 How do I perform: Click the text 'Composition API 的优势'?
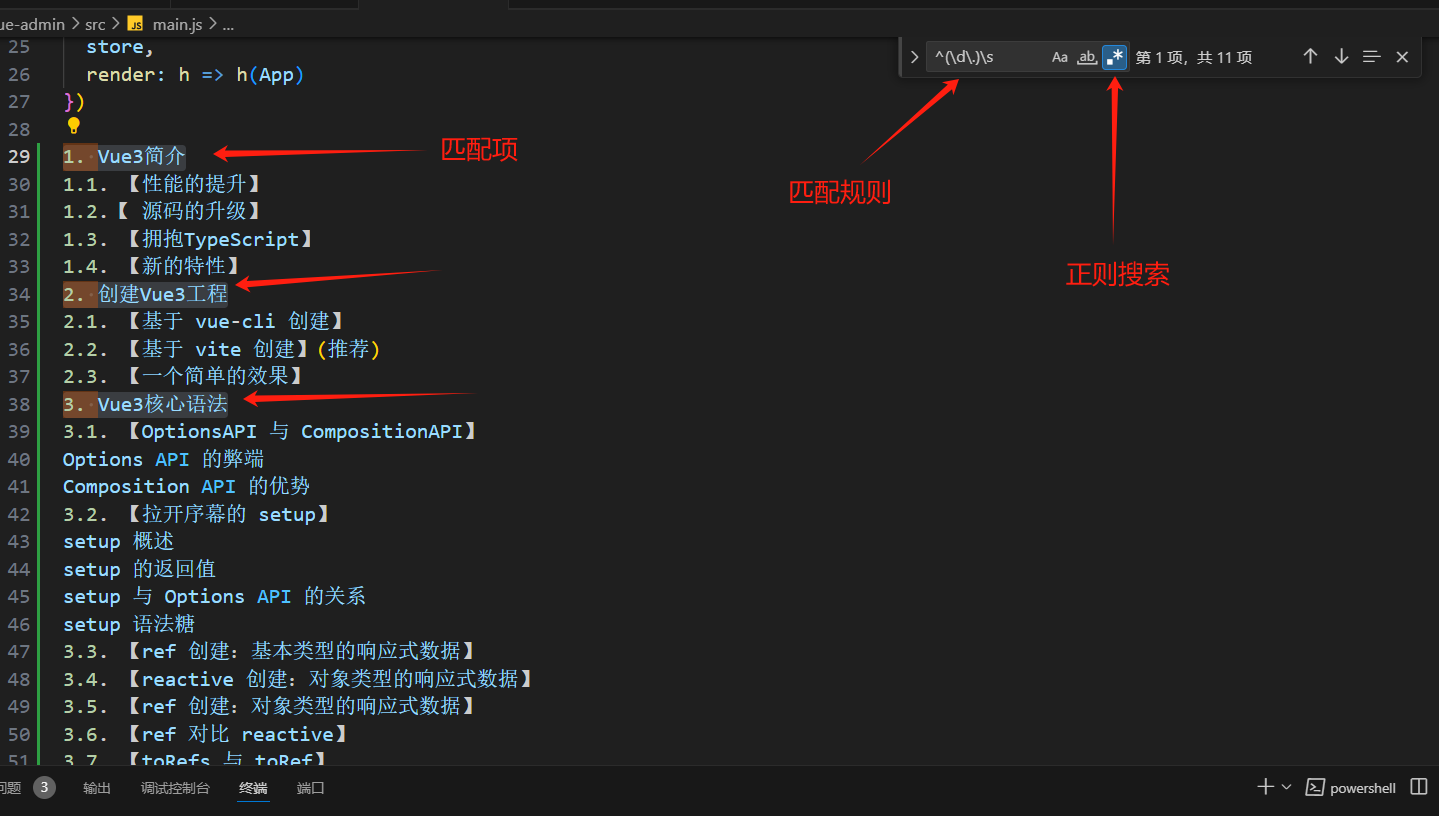coord(187,486)
